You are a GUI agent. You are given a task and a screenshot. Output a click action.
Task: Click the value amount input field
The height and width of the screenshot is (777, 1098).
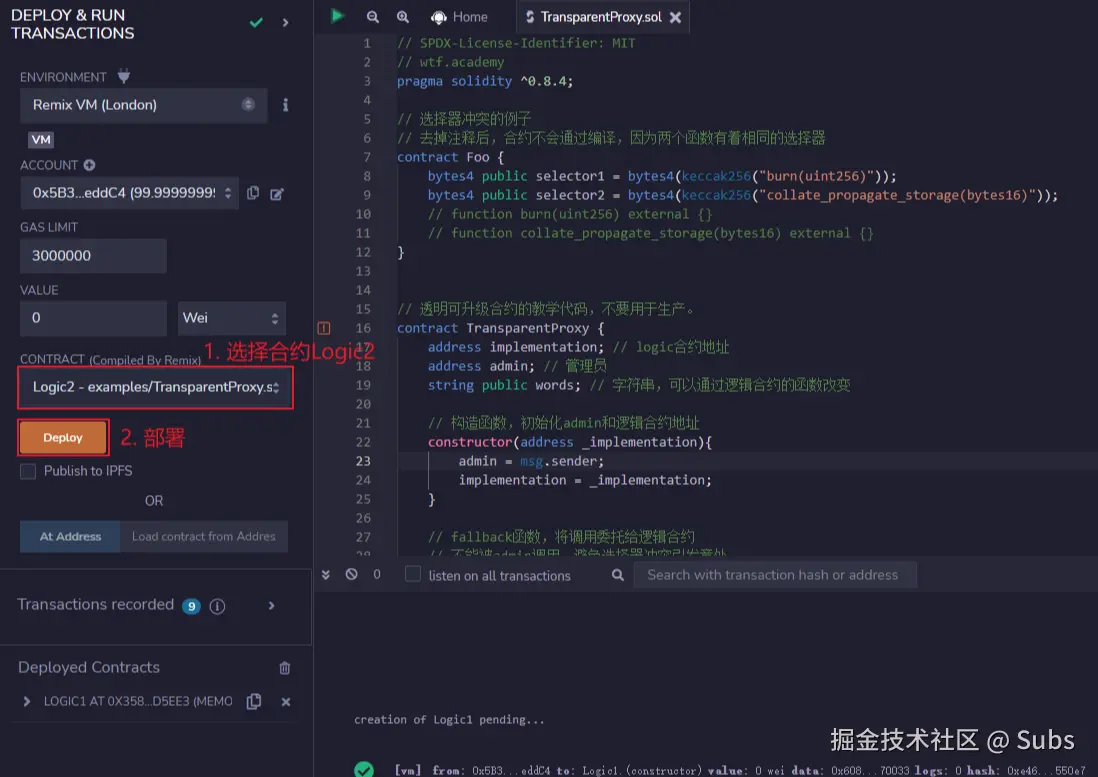93,318
